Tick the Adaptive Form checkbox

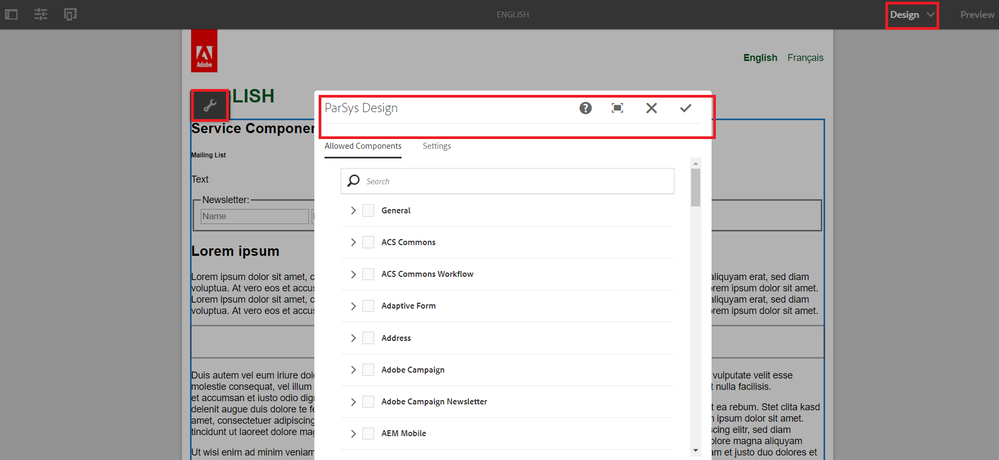(x=368, y=306)
